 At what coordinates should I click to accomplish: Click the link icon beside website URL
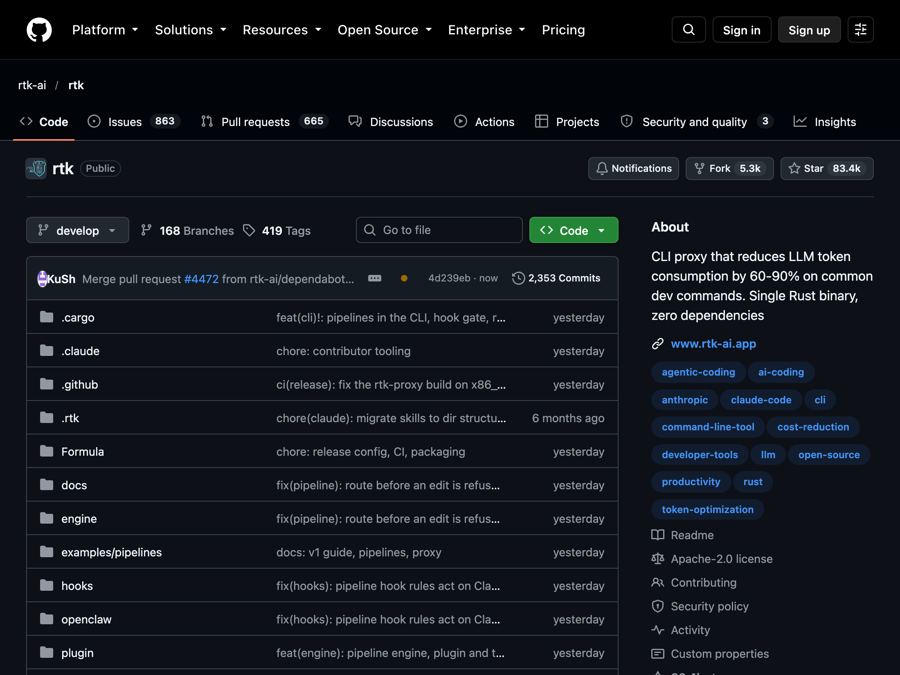tap(658, 344)
